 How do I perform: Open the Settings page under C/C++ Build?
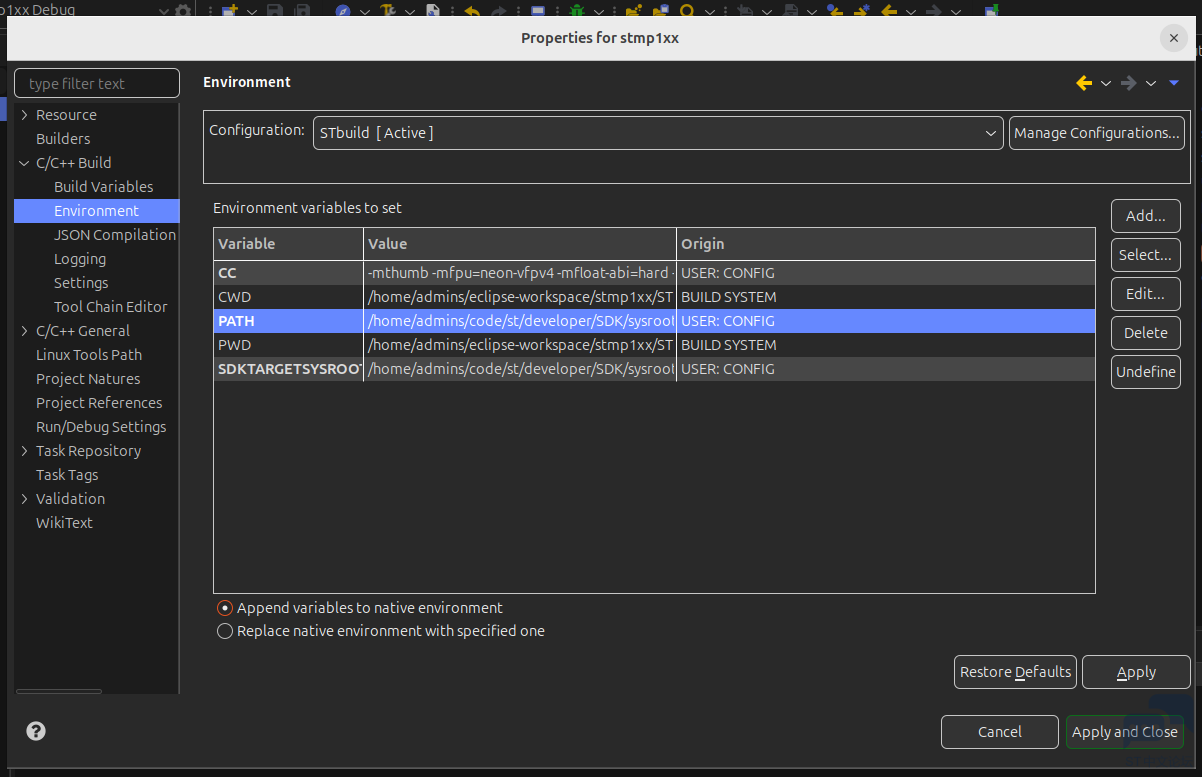click(81, 283)
